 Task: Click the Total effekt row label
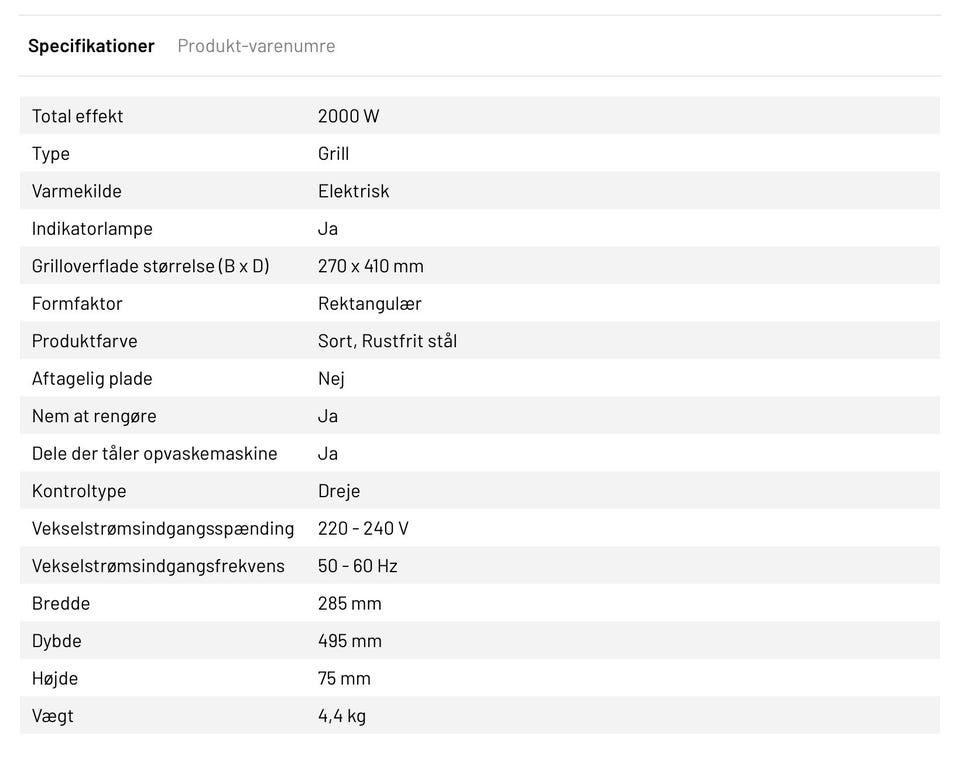coord(78,116)
